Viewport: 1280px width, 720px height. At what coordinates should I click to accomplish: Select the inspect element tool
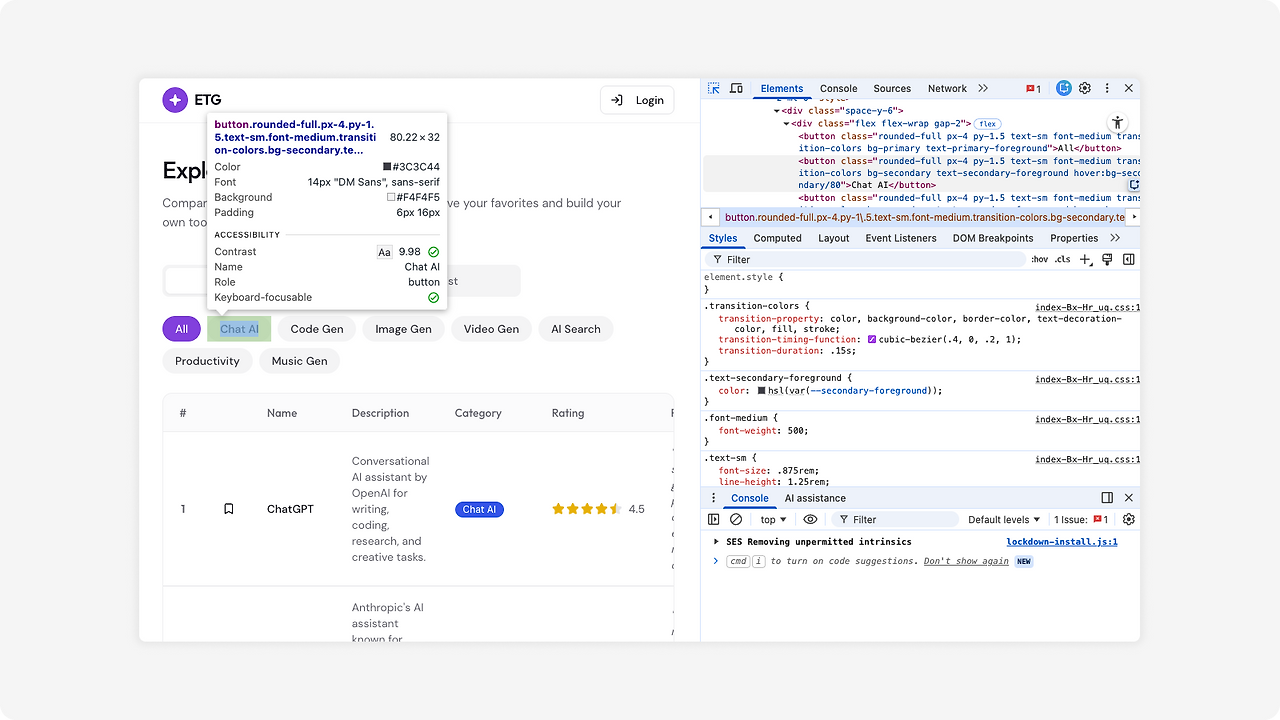pos(711,88)
